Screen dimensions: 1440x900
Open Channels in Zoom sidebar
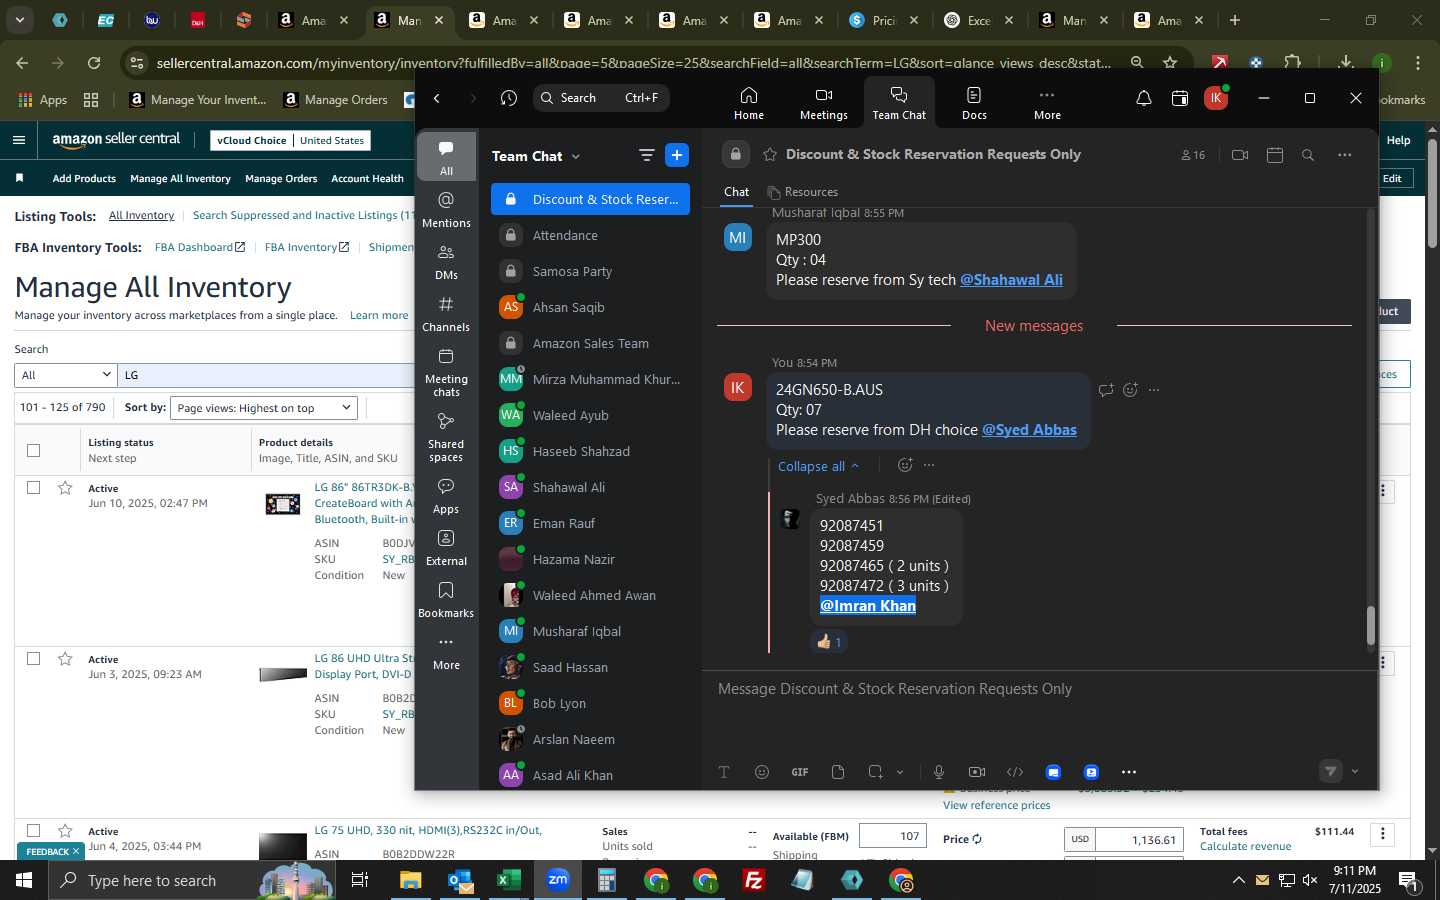point(446,314)
